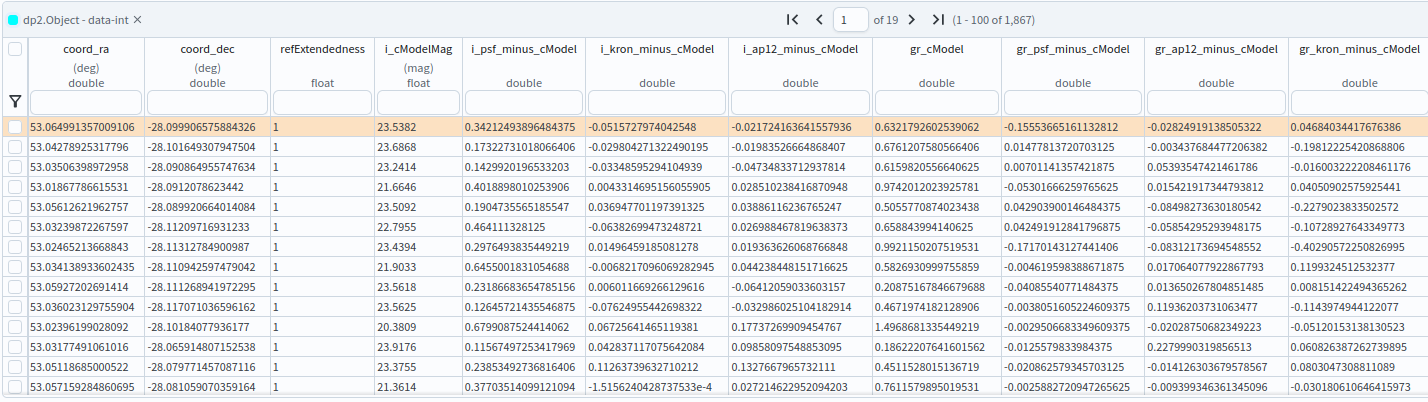Screen dimensions: 1428x402
Task: Check the row with coord_ra 53.057159284860695
Action: click(x=14, y=386)
